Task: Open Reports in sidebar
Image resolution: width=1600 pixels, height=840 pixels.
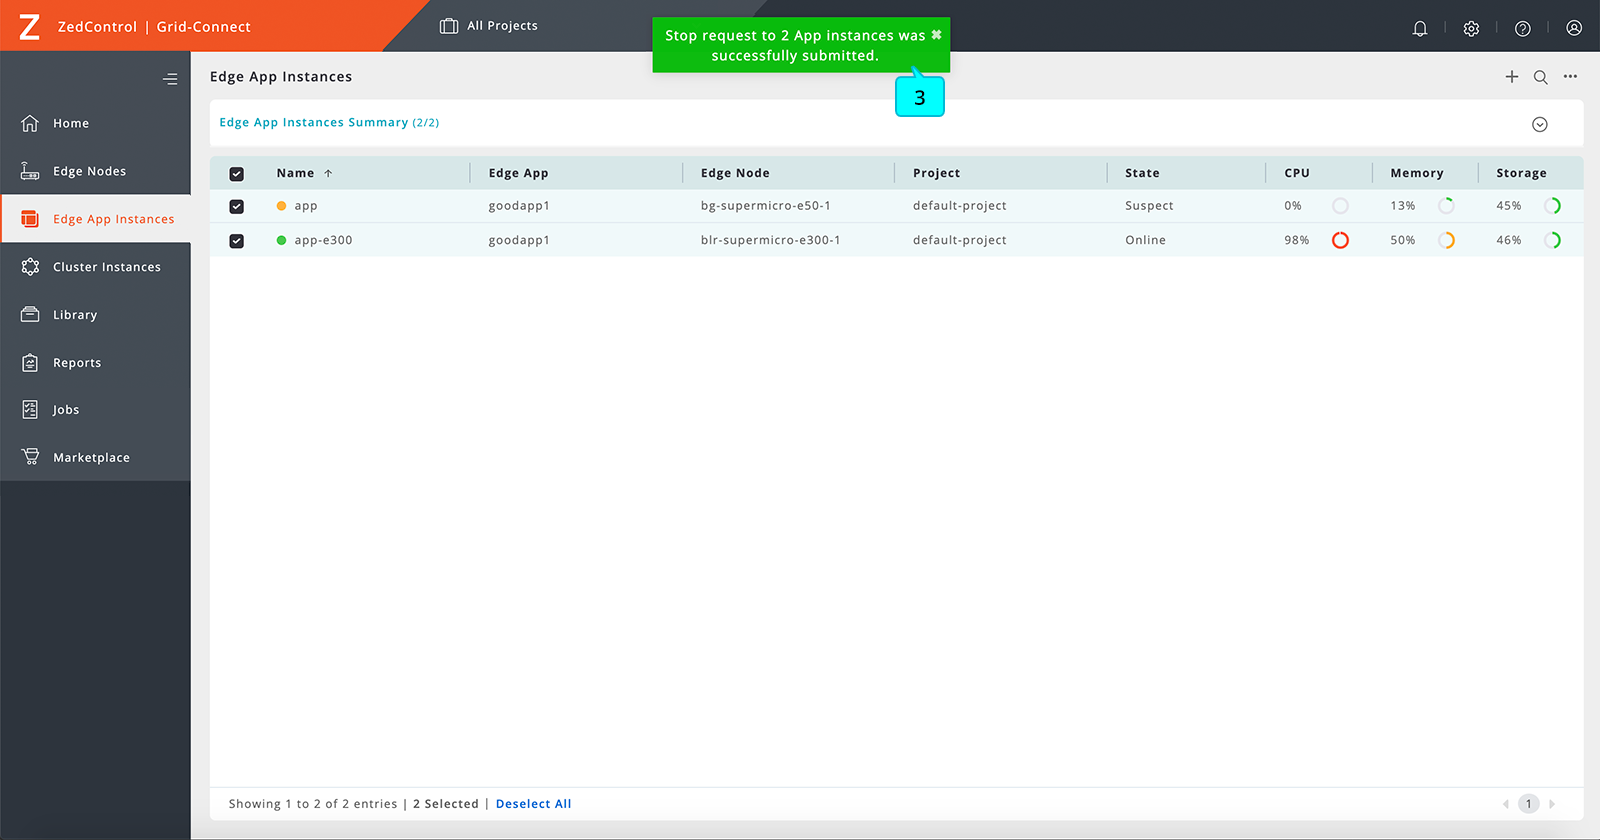Action: pos(95,363)
